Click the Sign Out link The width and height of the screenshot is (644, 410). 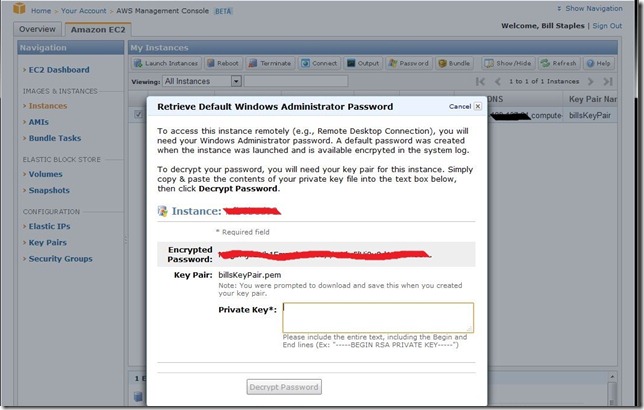(x=607, y=25)
